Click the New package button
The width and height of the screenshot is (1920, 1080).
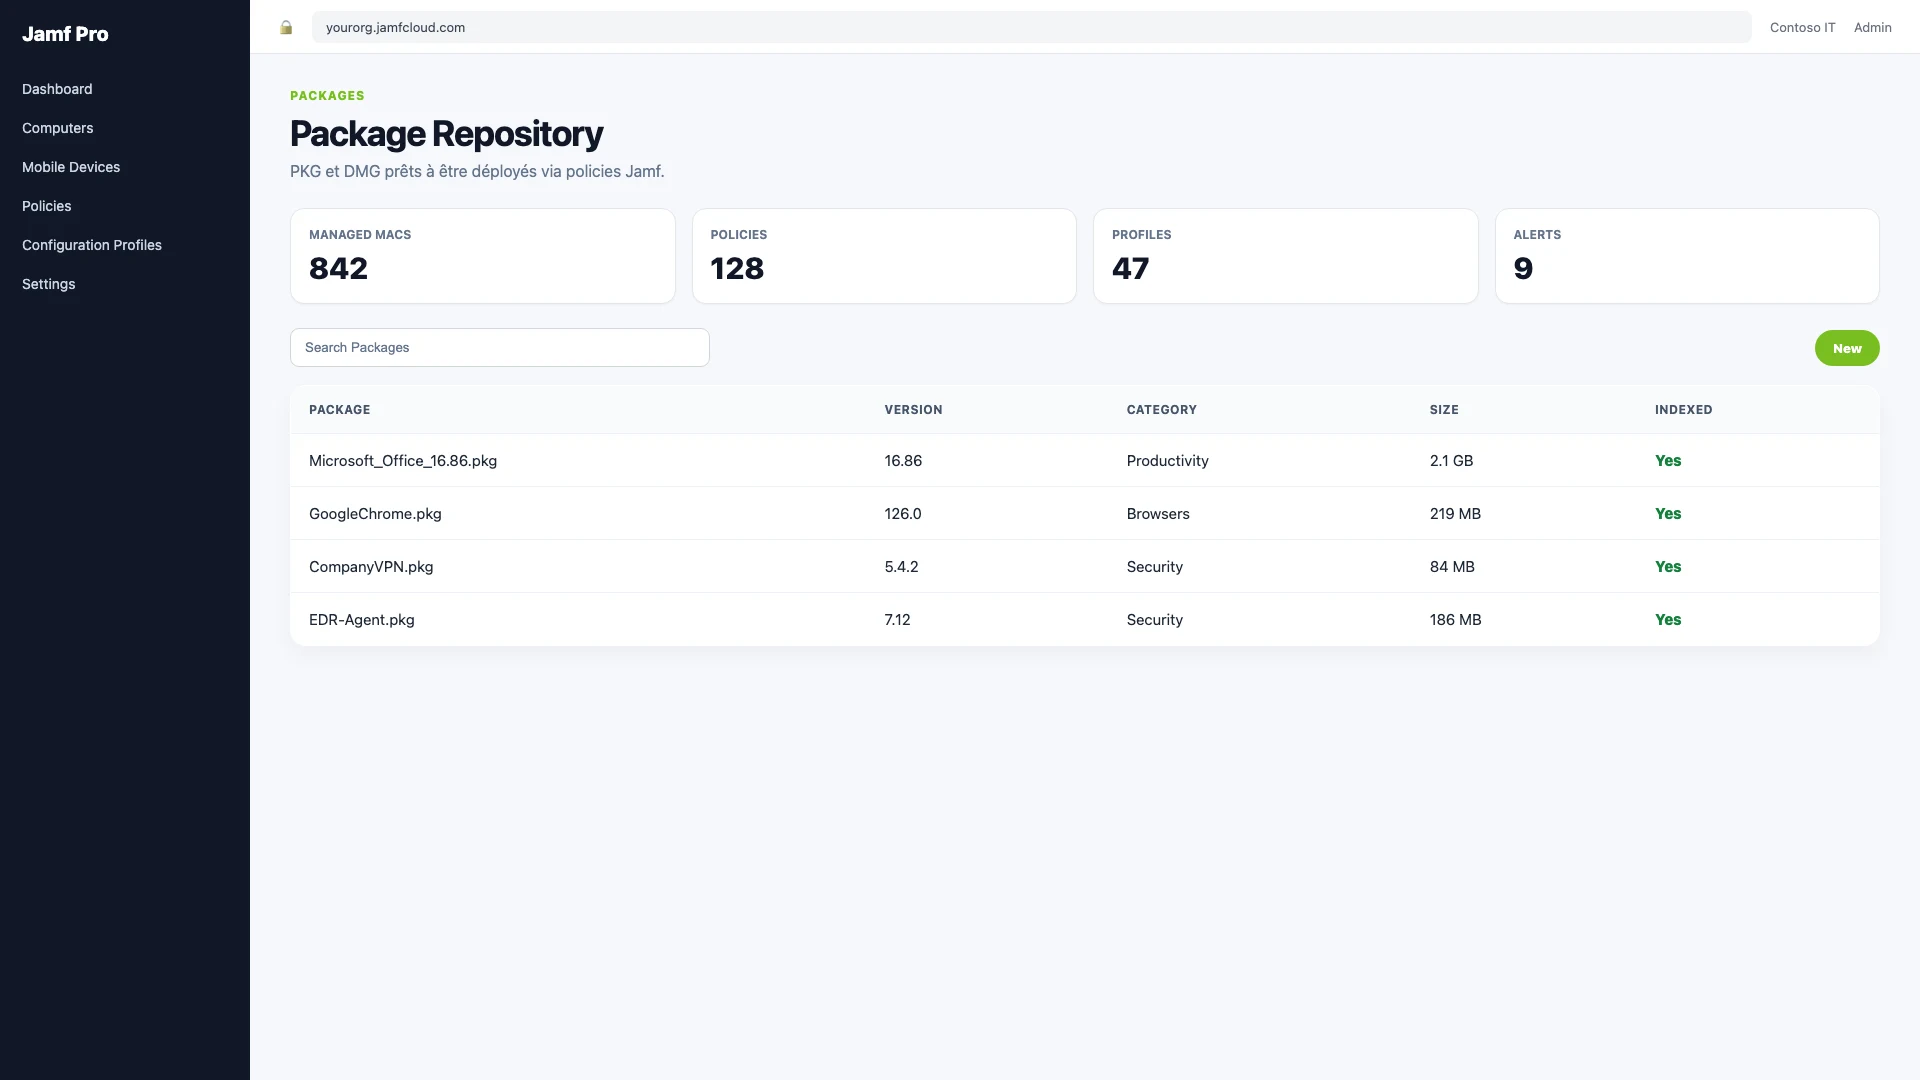click(1847, 348)
